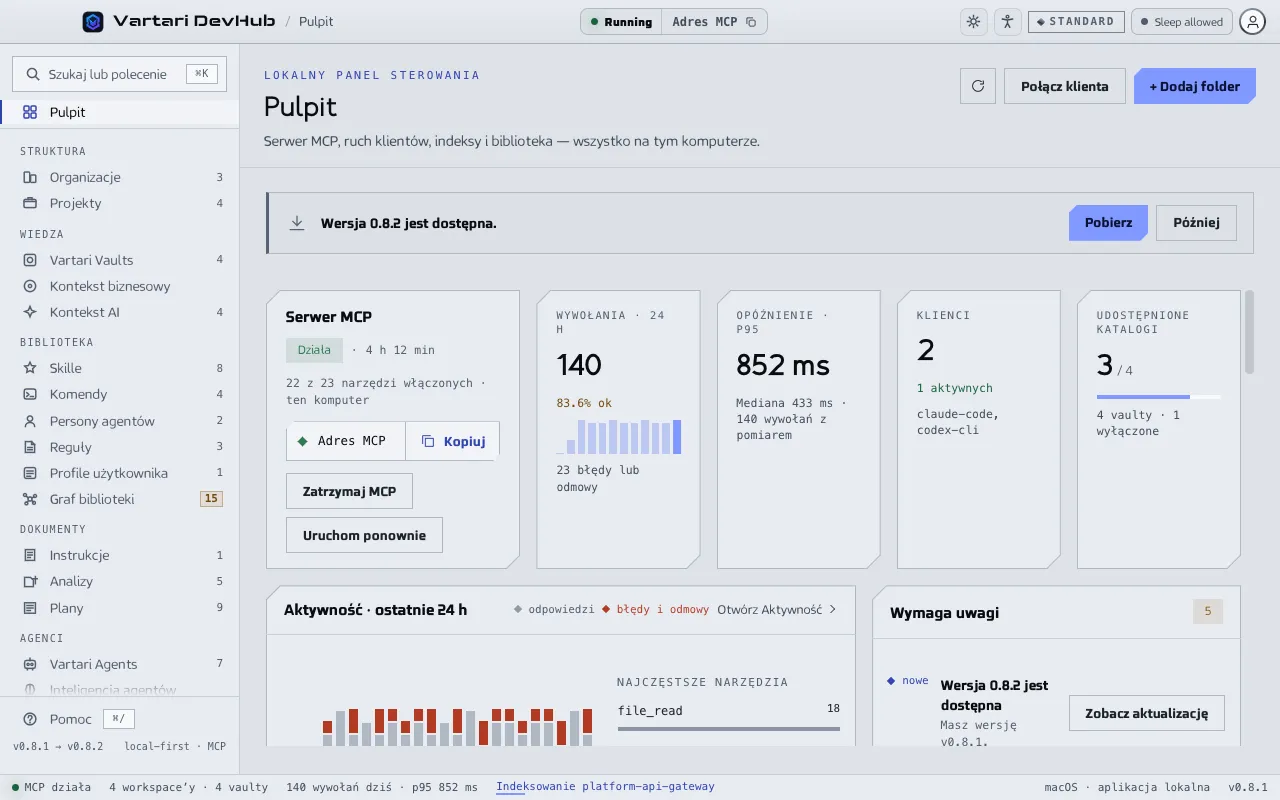Image resolution: width=1280 pixels, height=800 pixels.
Task: Copy MCP address via top bar icon
Action: pos(751,22)
